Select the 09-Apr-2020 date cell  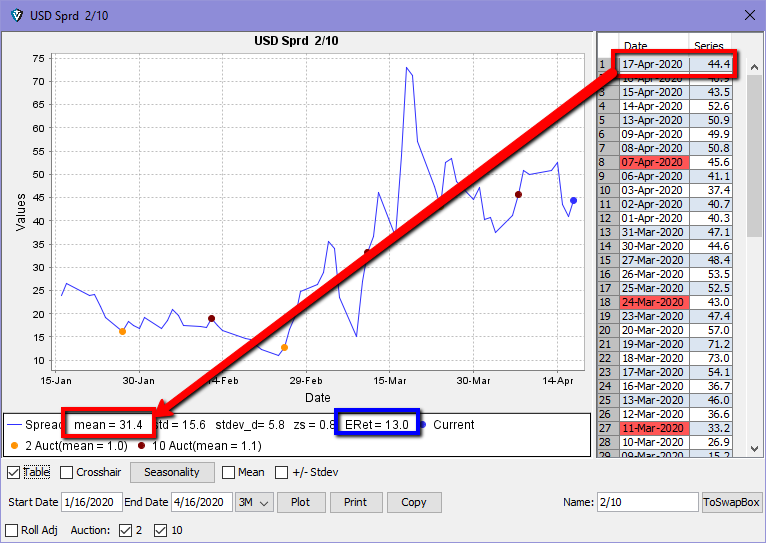point(654,134)
